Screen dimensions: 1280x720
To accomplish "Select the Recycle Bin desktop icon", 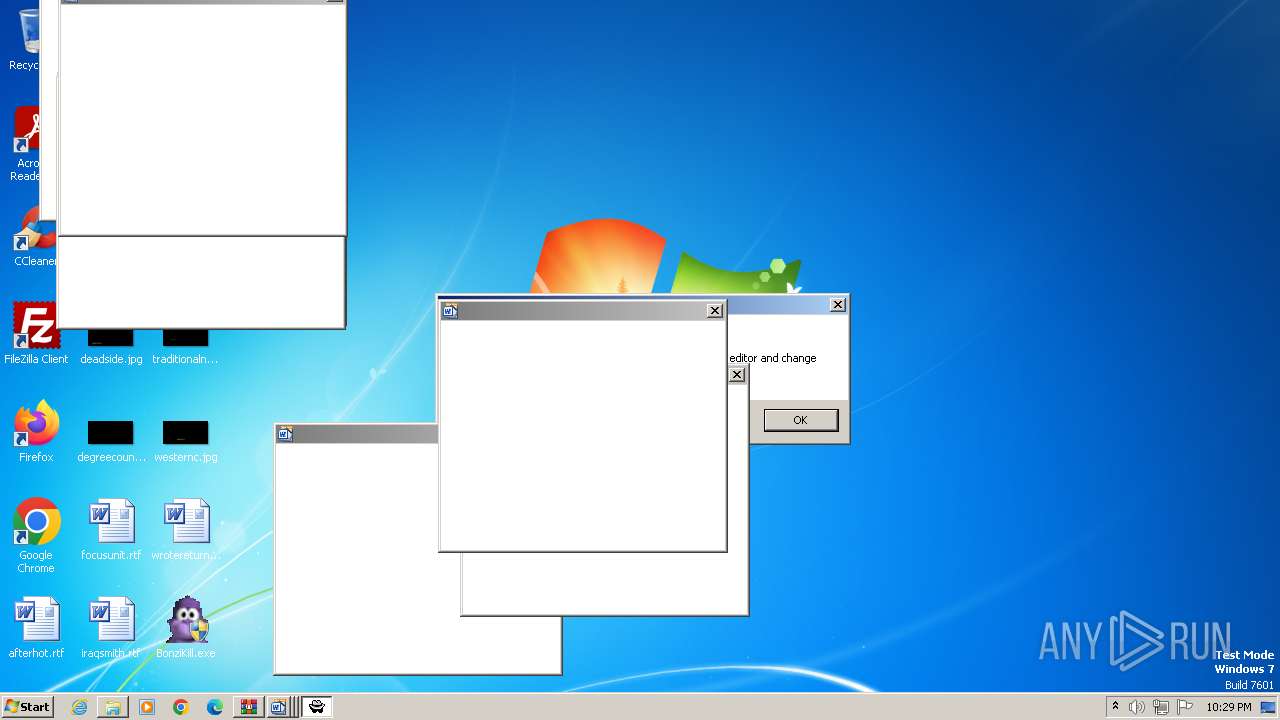I will coord(24,40).
